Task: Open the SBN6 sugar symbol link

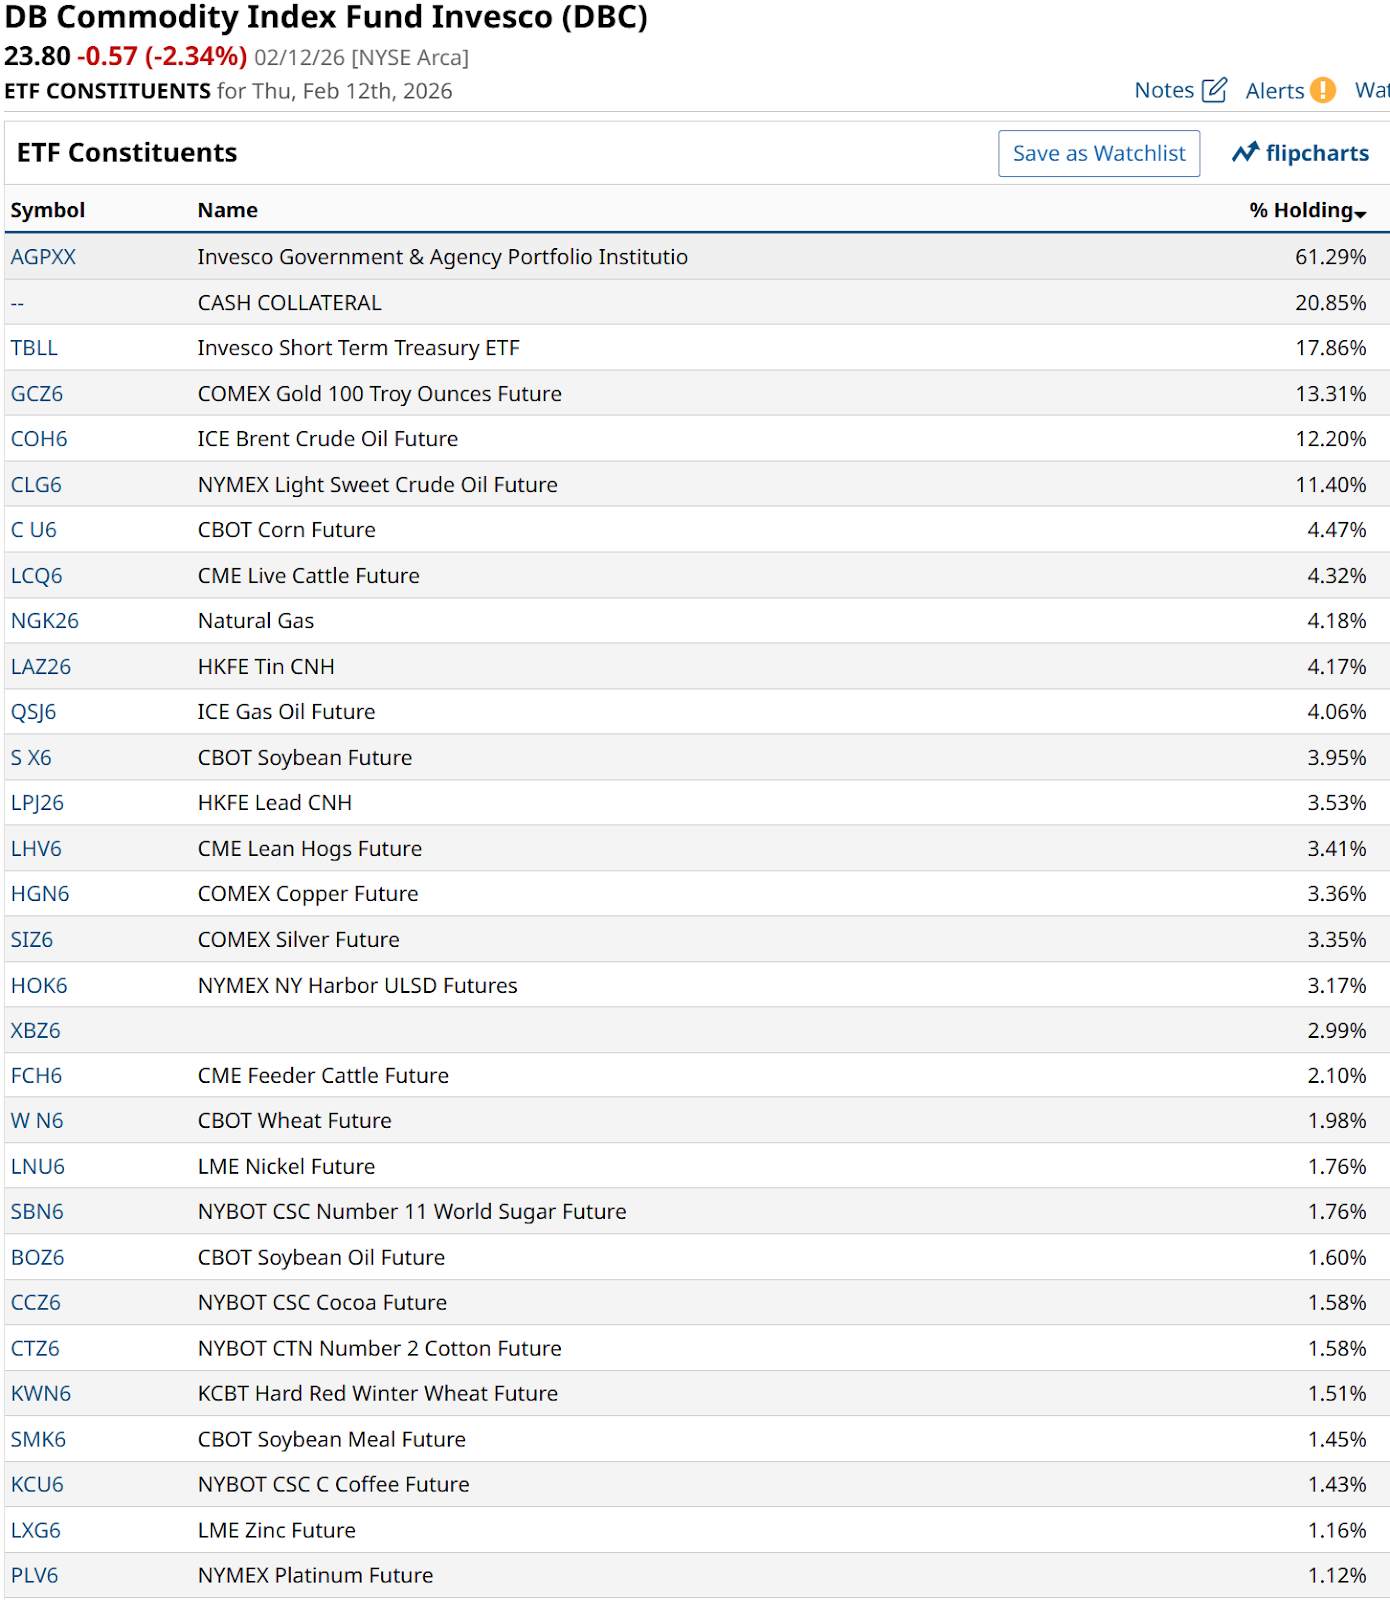Action: [37, 1212]
